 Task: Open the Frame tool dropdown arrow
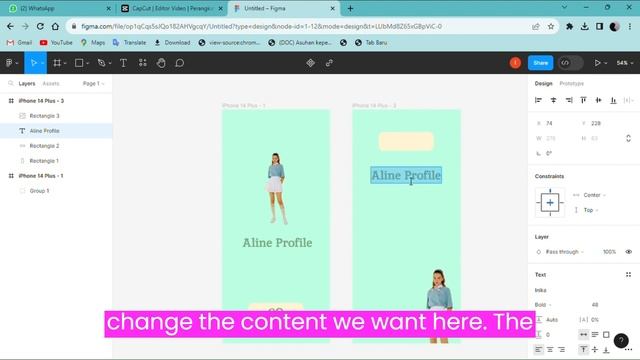click(x=65, y=63)
